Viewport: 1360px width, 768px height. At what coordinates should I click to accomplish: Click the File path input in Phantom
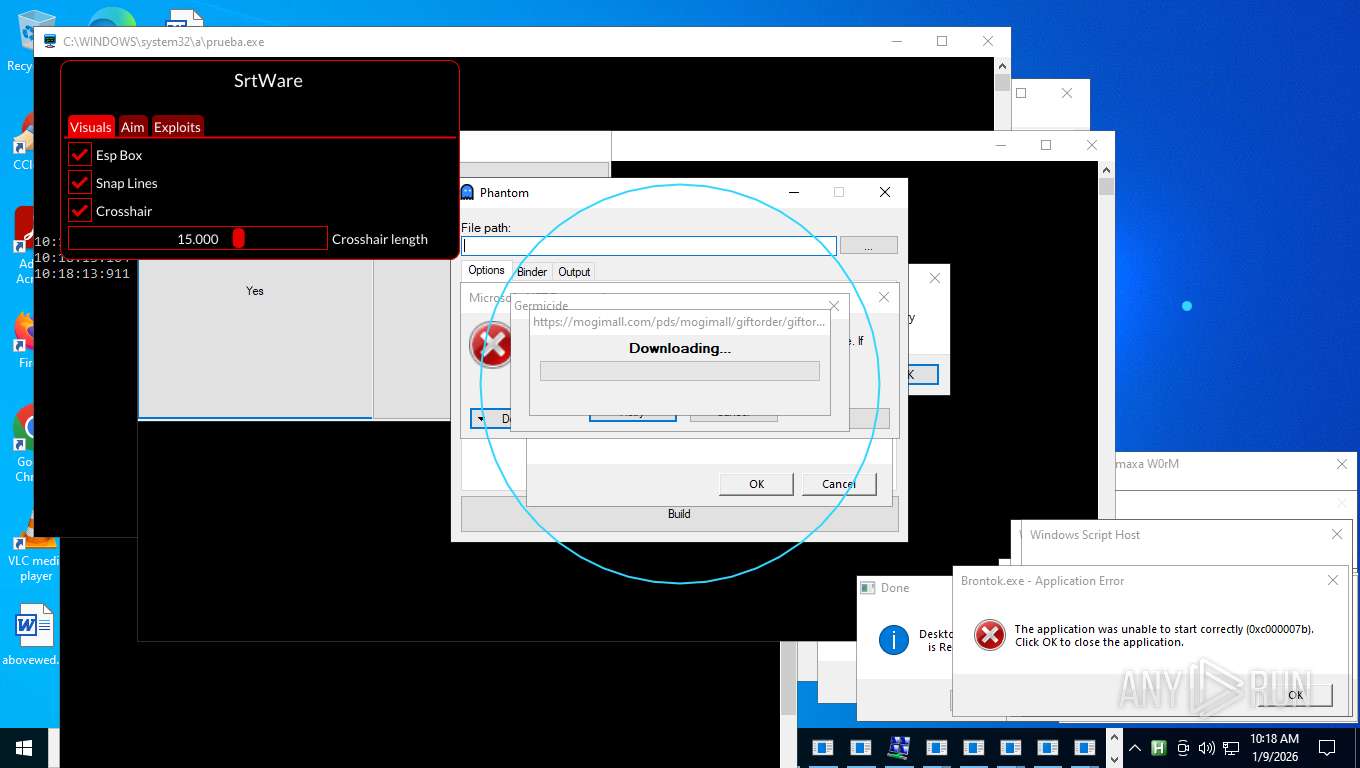[649, 245]
